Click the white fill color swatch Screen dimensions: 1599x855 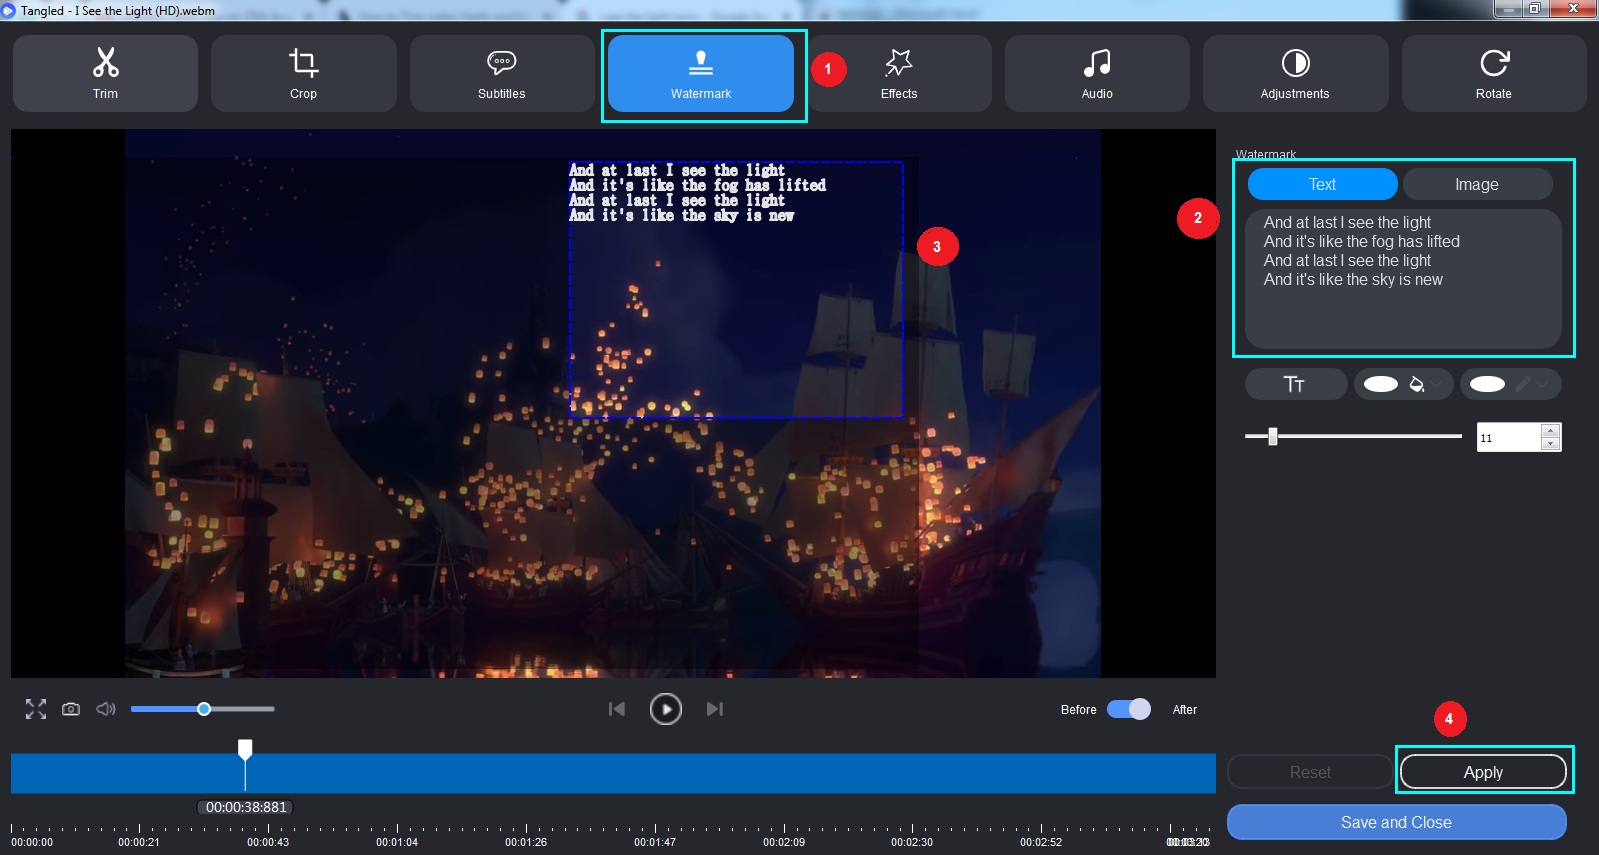pos(1381,384)
